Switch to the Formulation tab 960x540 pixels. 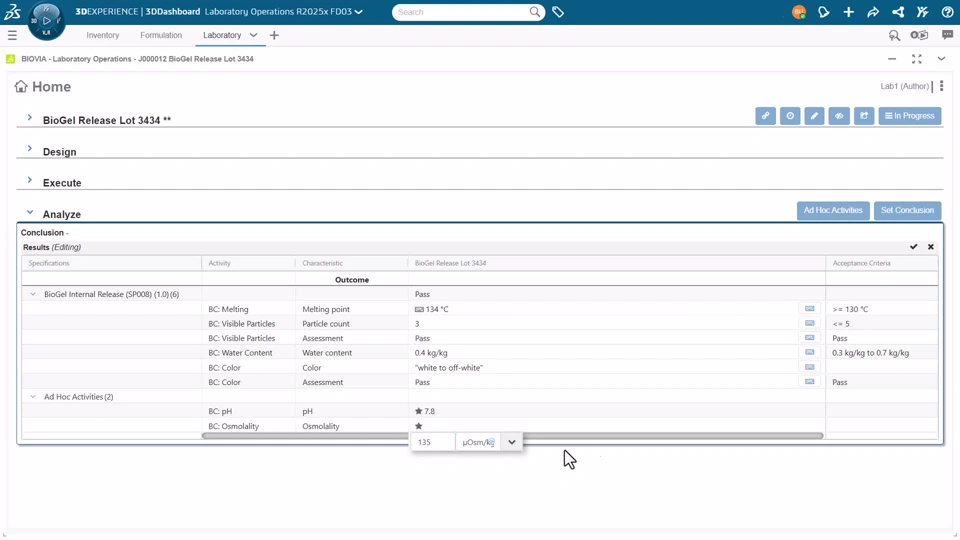click(x=161, y=36)
